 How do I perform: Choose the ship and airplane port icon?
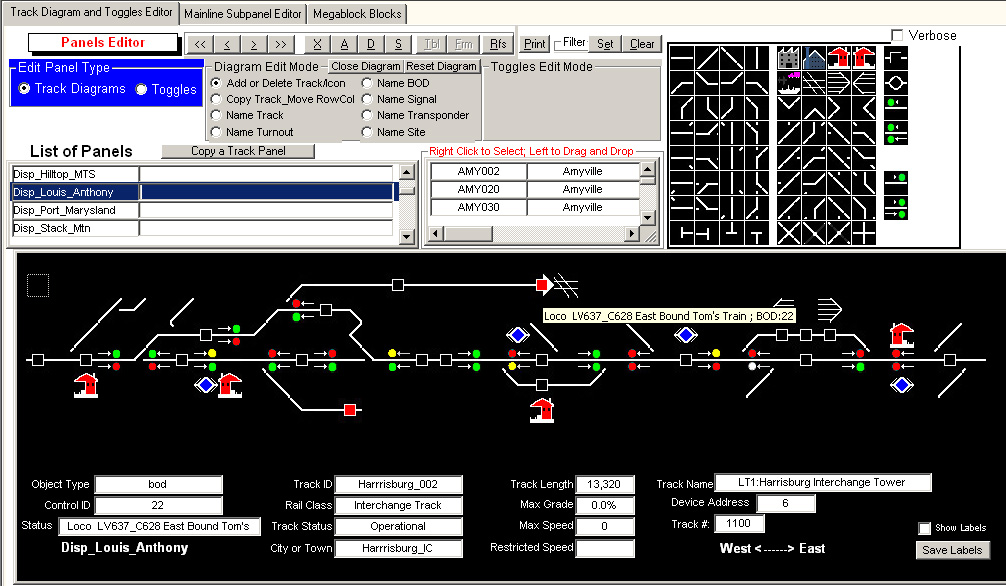pyautogui.click(x=789, y=84)
